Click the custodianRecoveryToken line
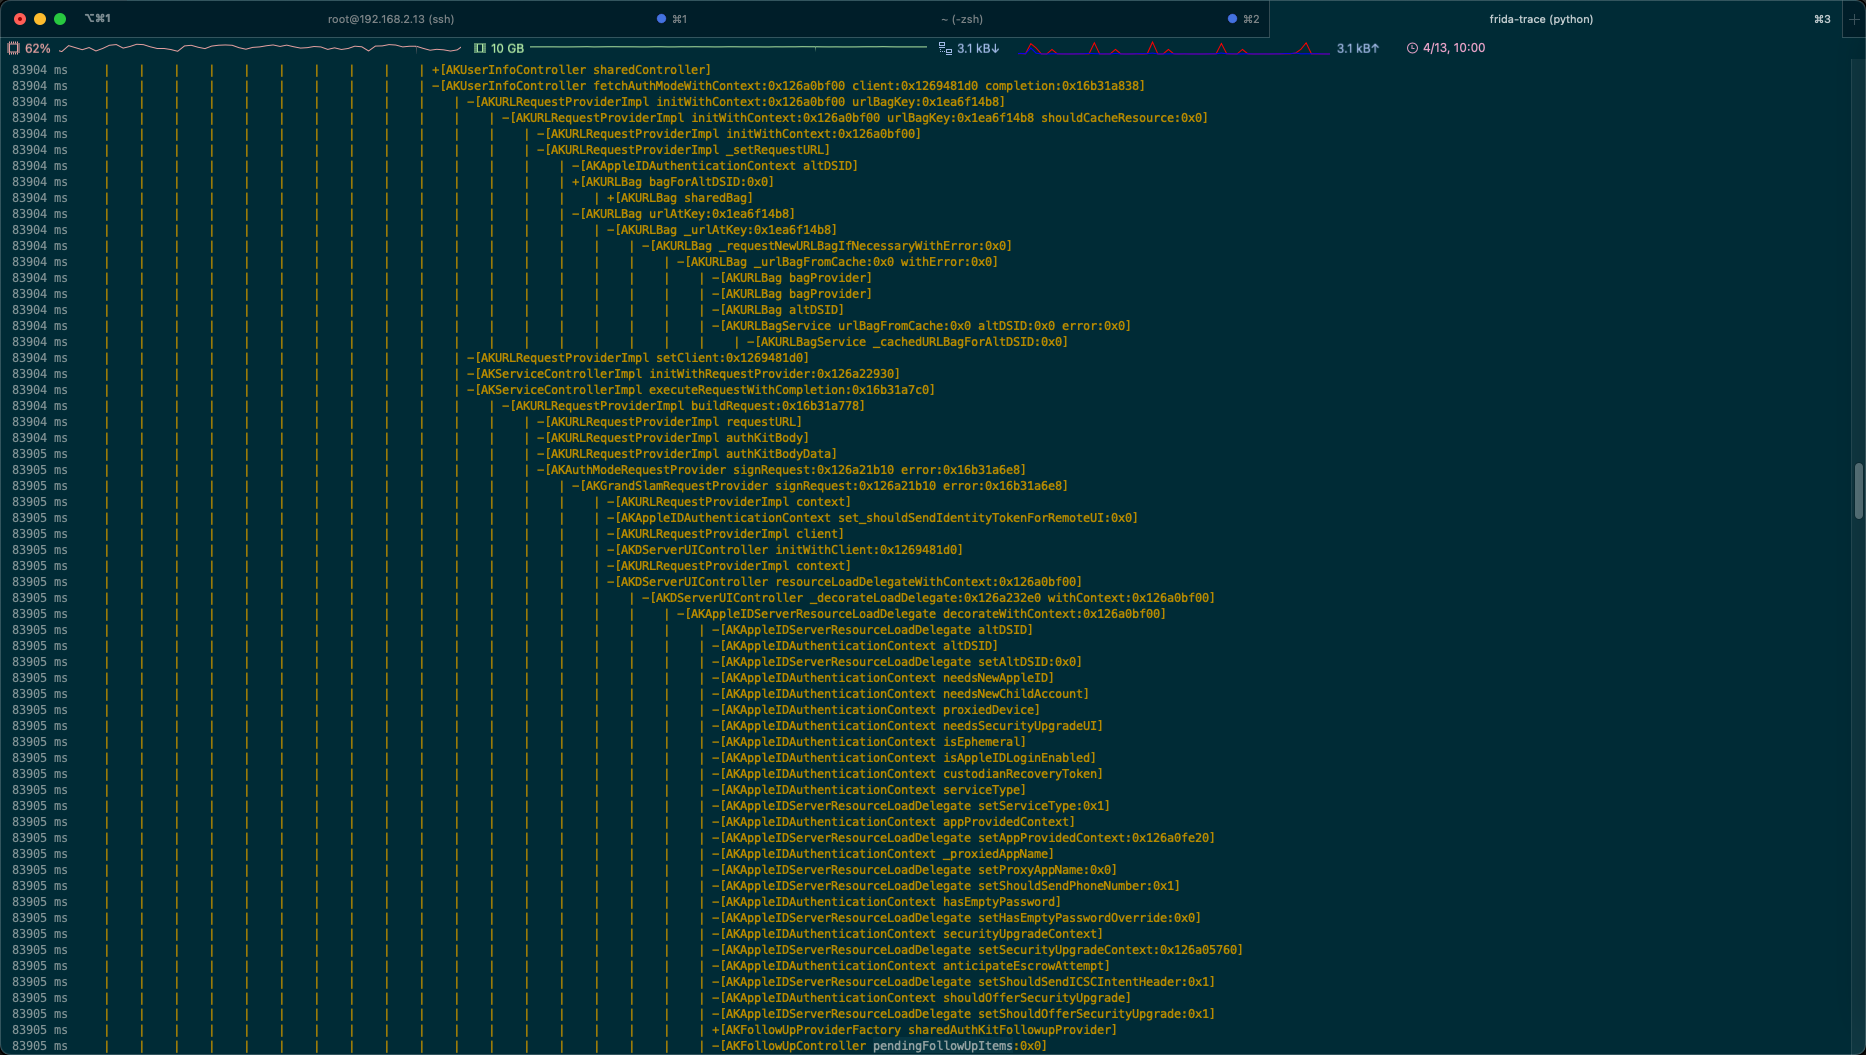The height and width of the screenshot is (1055, 1866). coord(907,774)
